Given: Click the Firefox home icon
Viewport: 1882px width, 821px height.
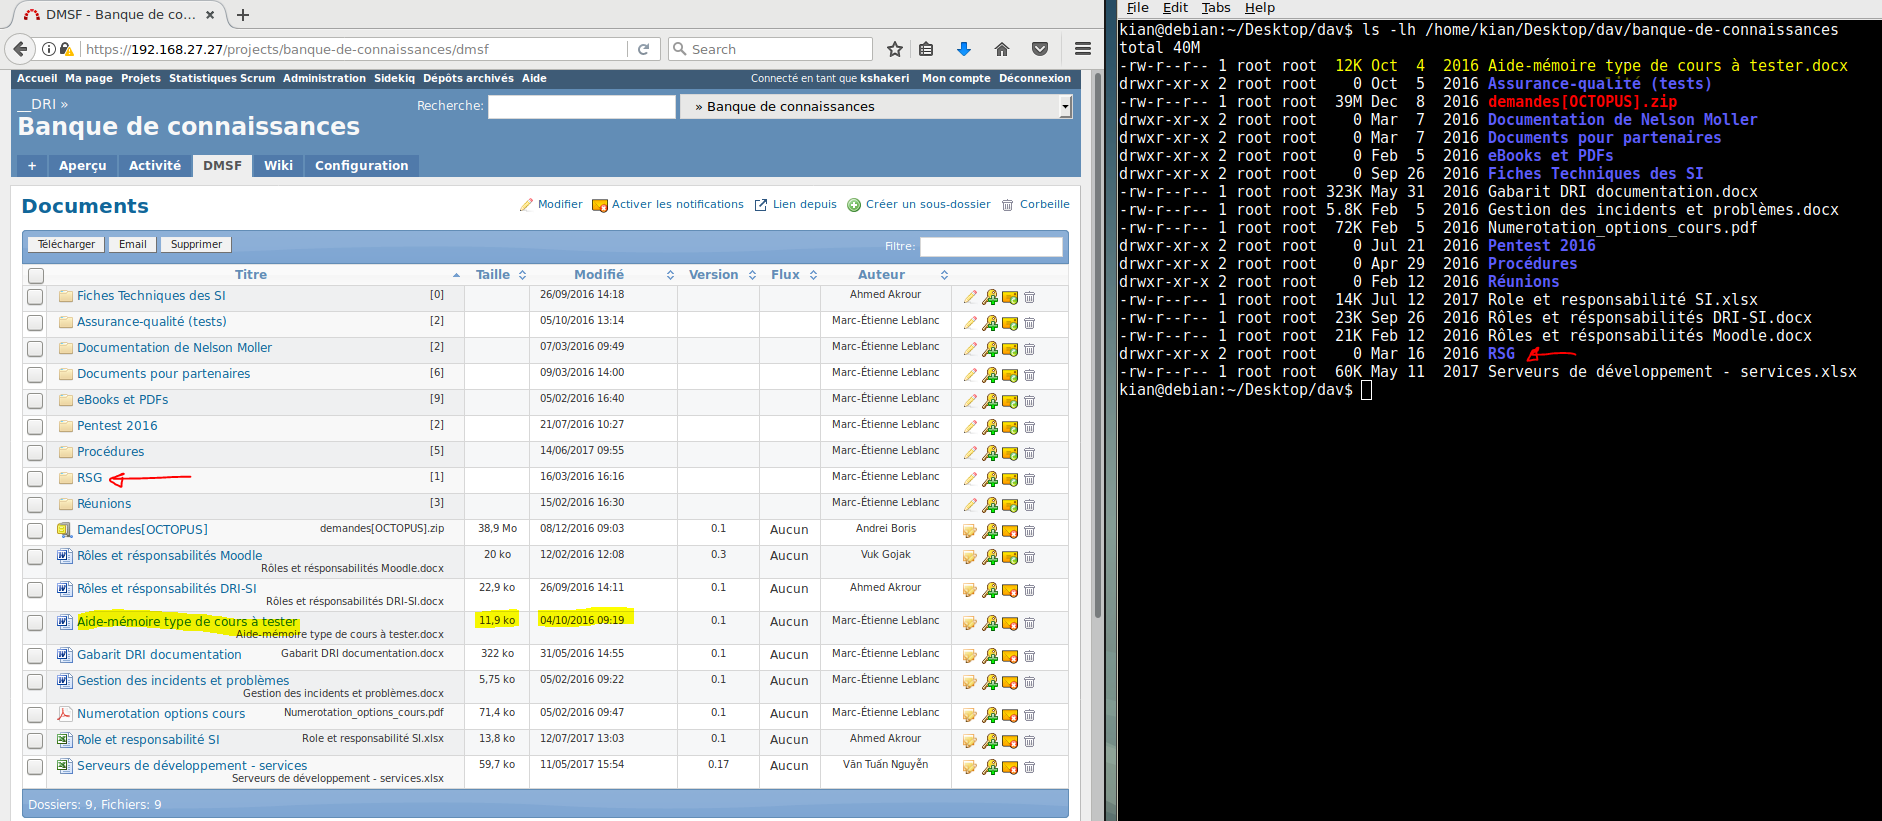Looking at the screenshot, I should [1002, 49].
